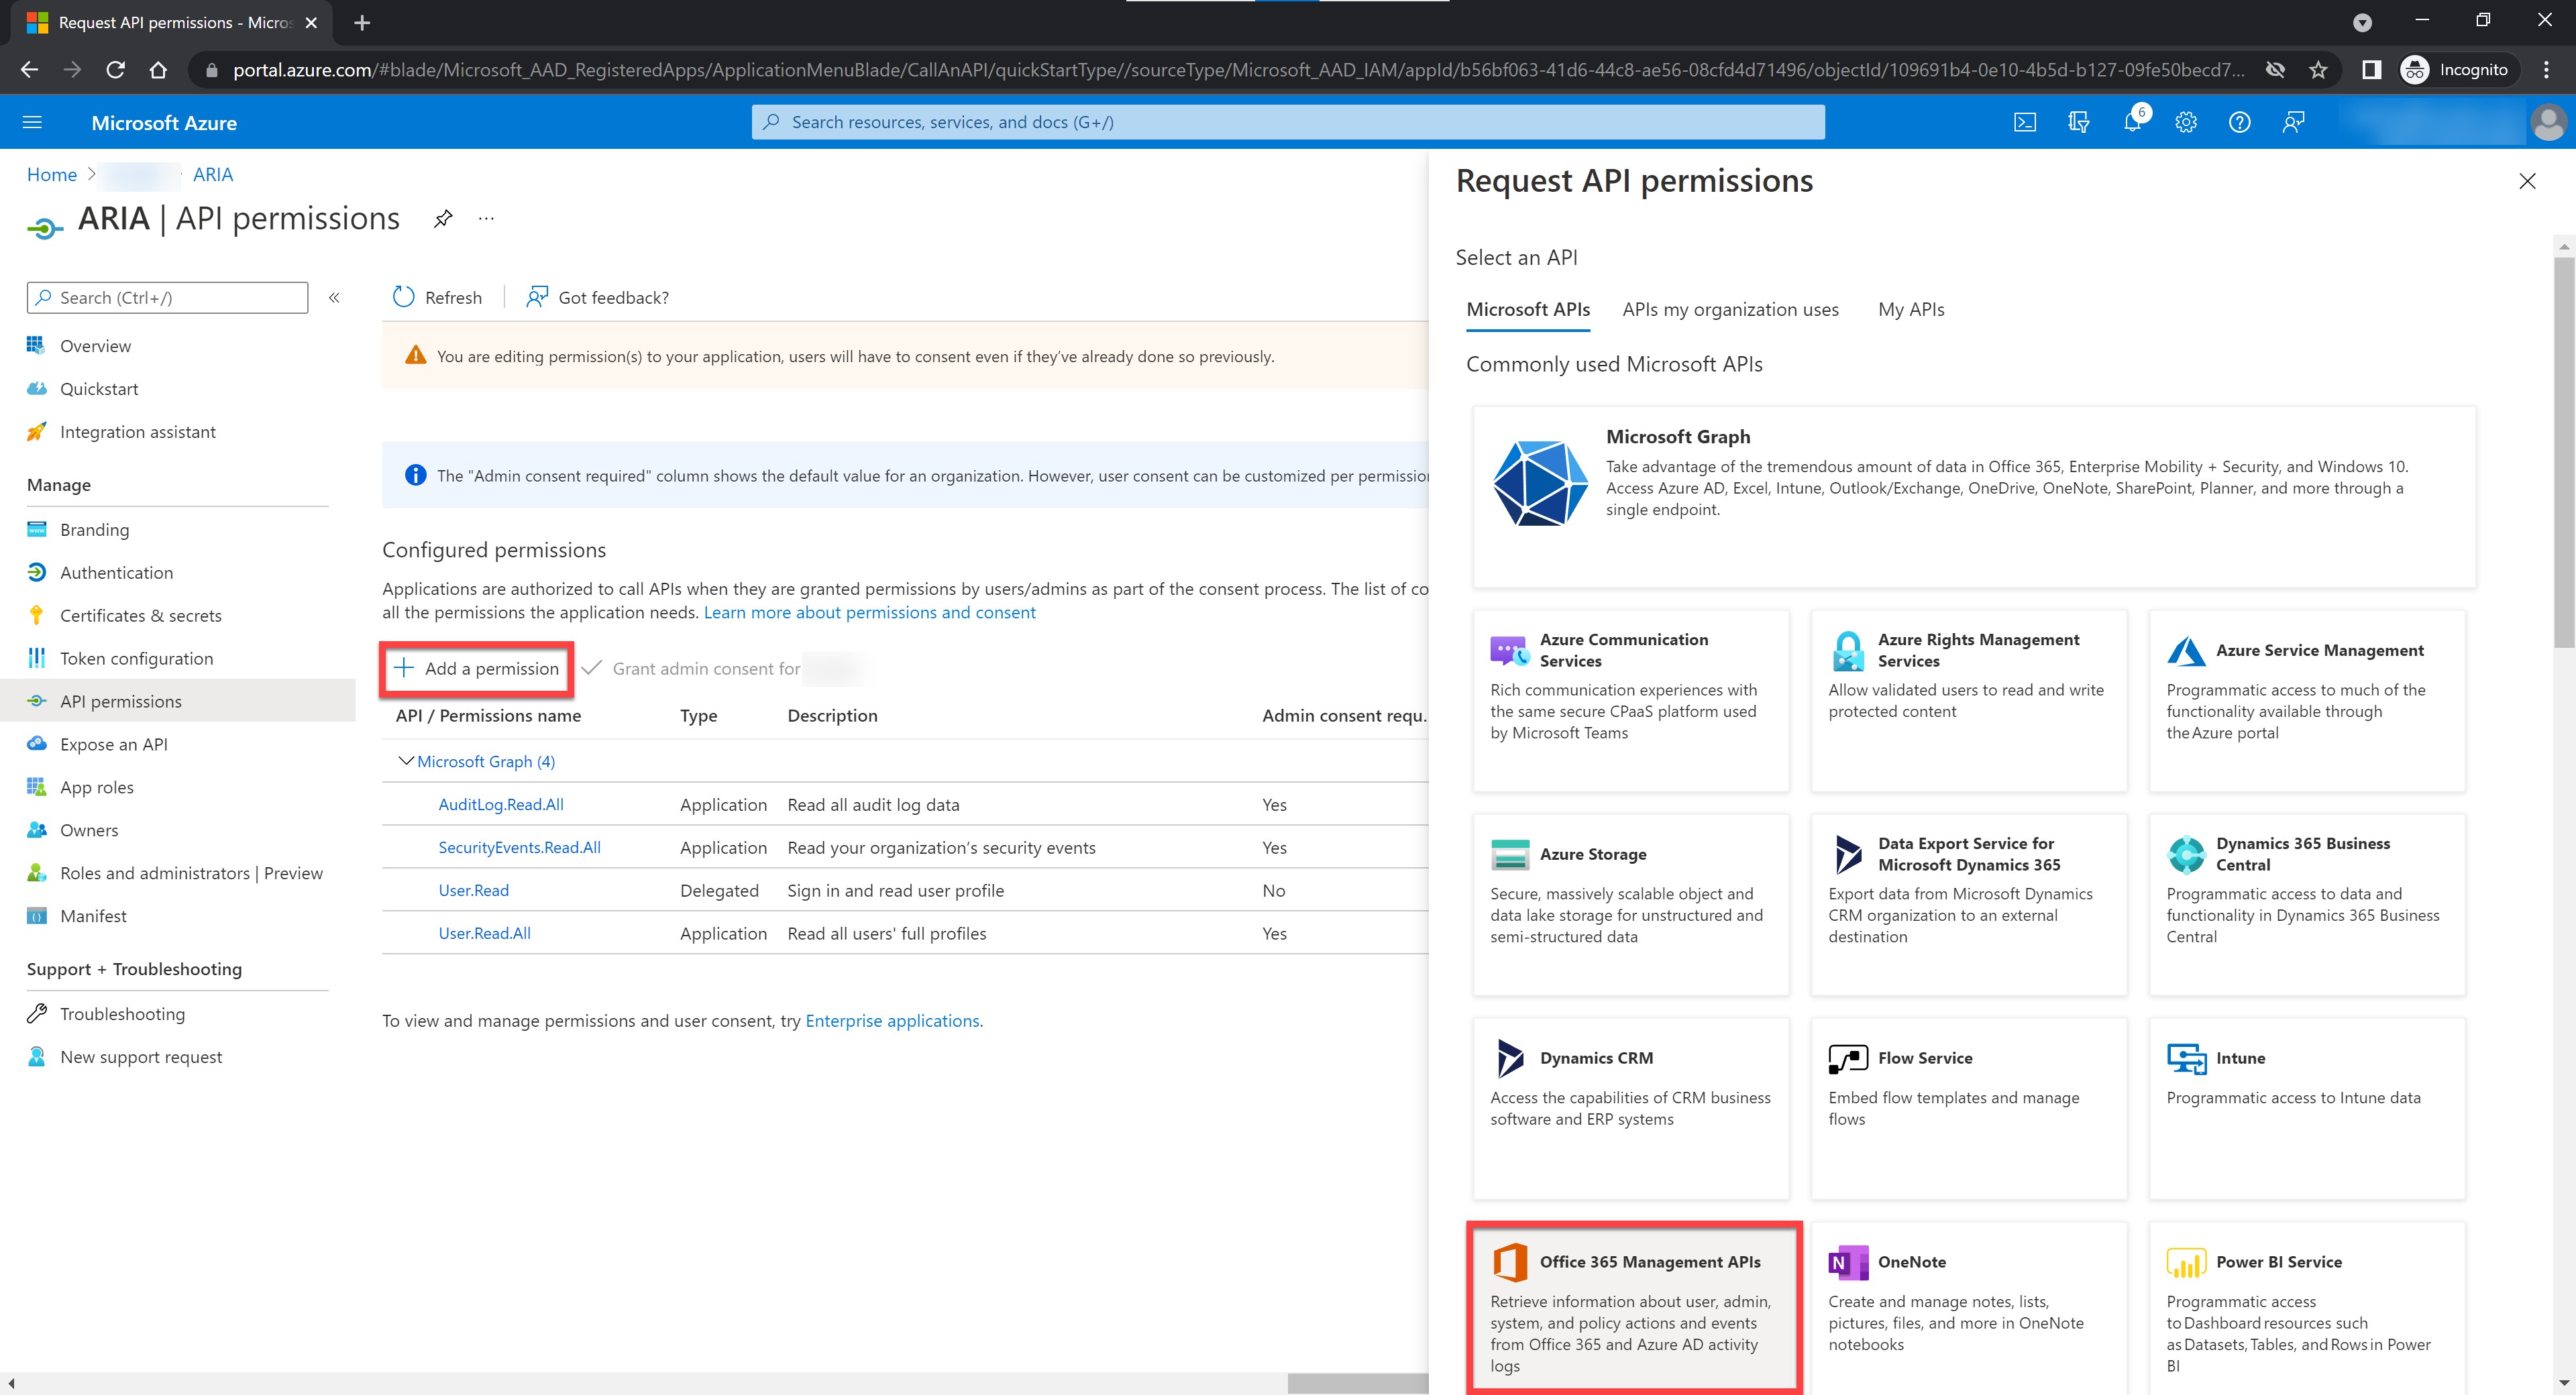Screen dimensions: 2576x1395
Task: Click the help question mark icon
Action: (x=2239, y=122)
